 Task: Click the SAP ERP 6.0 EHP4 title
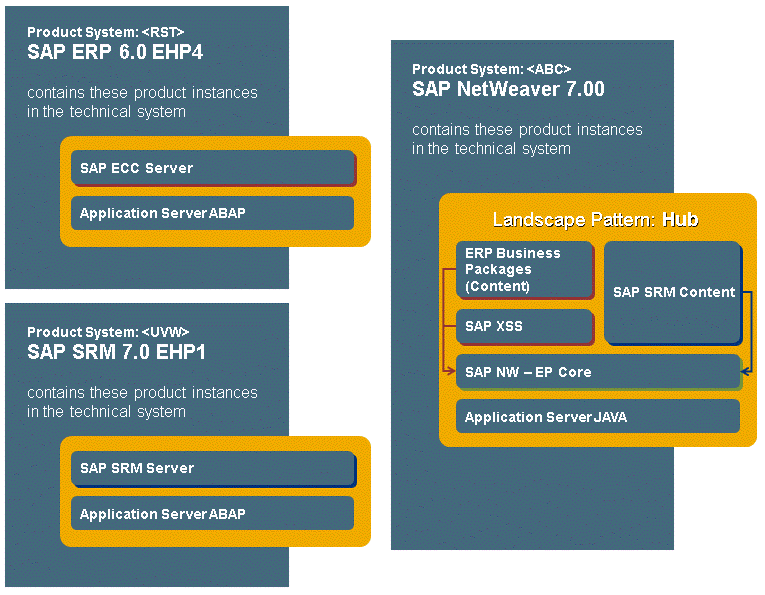pyautogui.click(x=115, y=52)
